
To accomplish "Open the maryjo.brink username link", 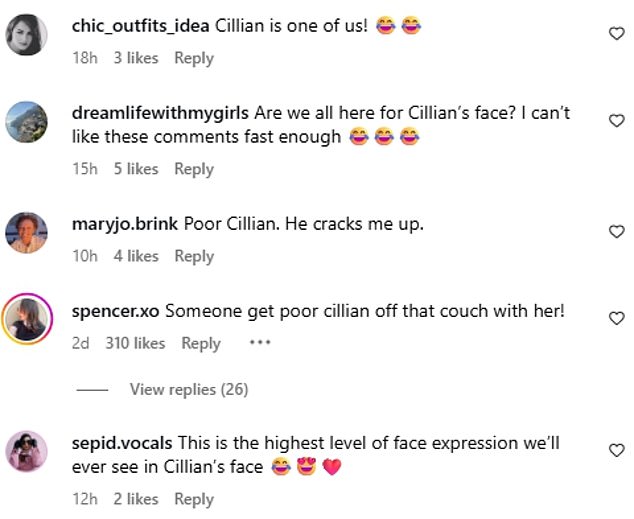I will tap(126, 224).
